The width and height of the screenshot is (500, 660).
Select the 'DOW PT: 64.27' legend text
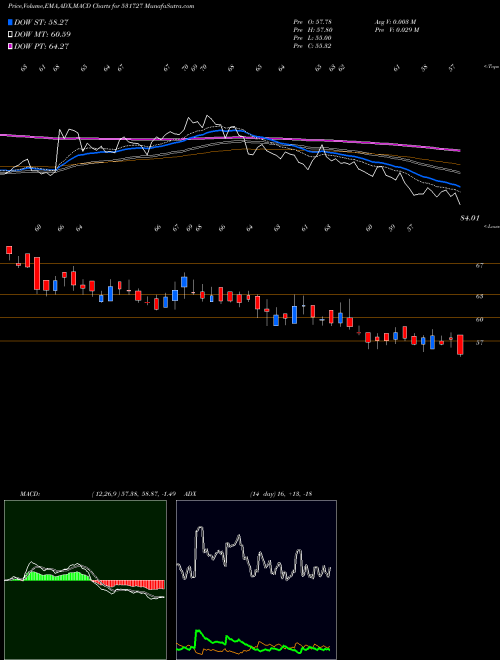(x=42, y=46)
